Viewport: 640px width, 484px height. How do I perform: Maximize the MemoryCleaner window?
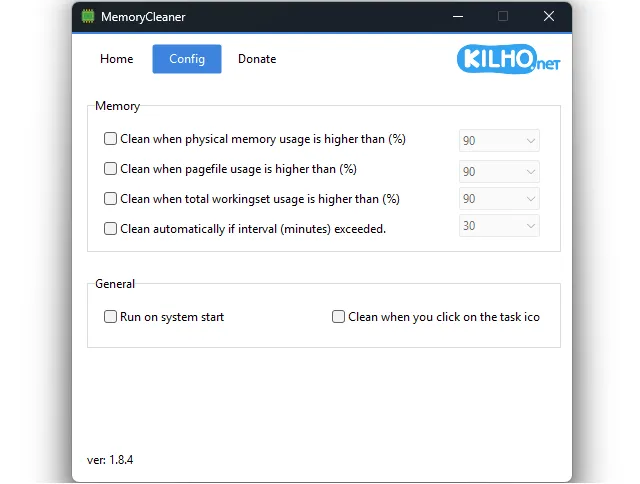(503, 17)
